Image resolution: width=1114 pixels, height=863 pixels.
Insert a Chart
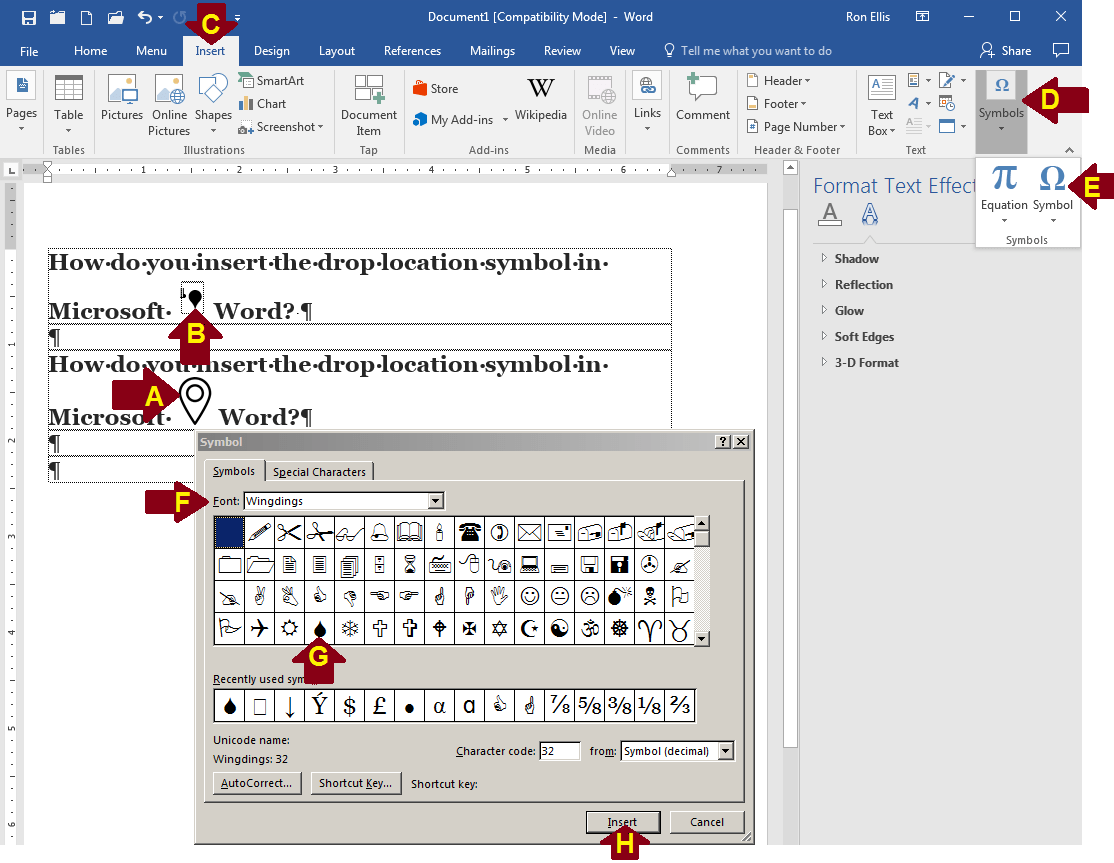point(263,104)
